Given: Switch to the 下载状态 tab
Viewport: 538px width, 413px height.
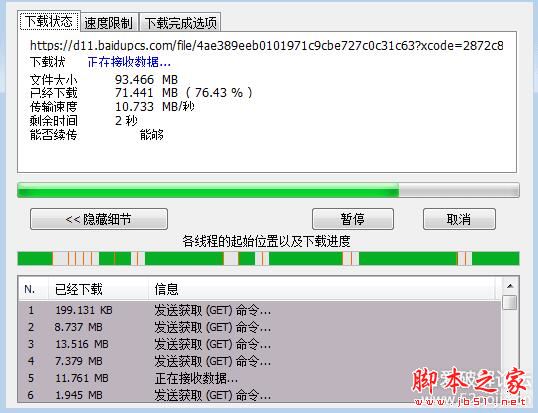Looking at the screenshot, I should [49, 21].
